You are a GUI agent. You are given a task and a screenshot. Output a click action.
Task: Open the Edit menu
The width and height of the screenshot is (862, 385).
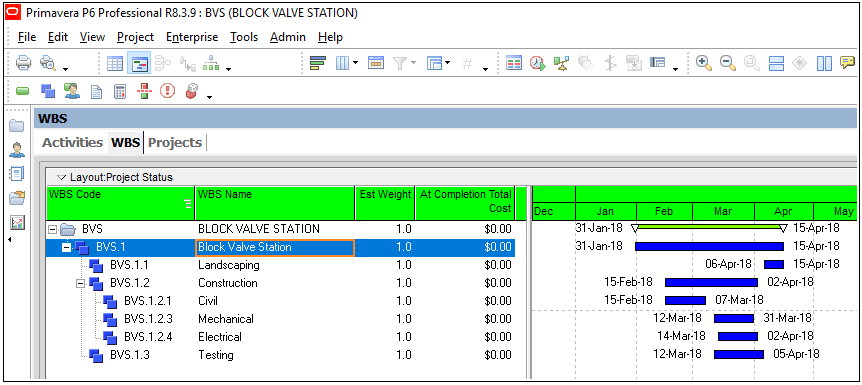[x=58, y=37]
